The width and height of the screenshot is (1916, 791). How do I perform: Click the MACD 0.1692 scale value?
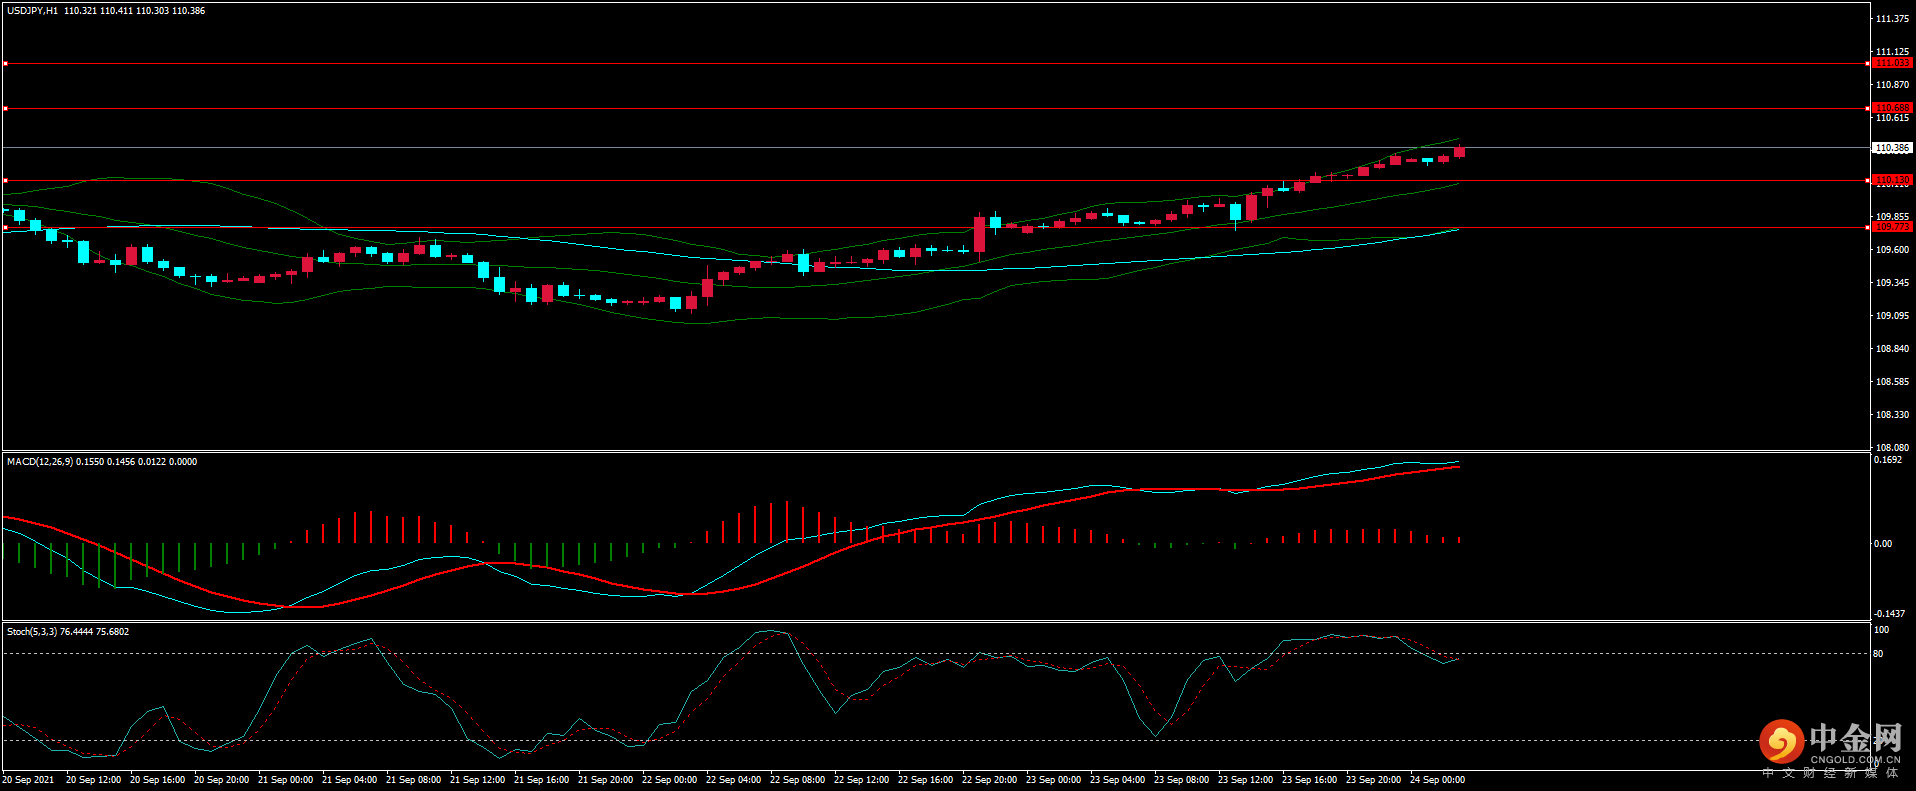tap(1888, 460)
